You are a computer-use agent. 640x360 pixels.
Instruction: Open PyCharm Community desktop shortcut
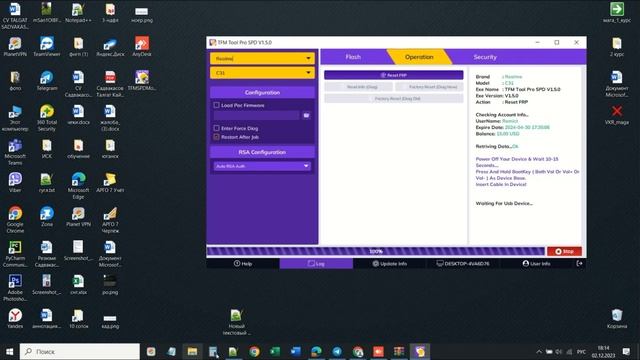15,253
